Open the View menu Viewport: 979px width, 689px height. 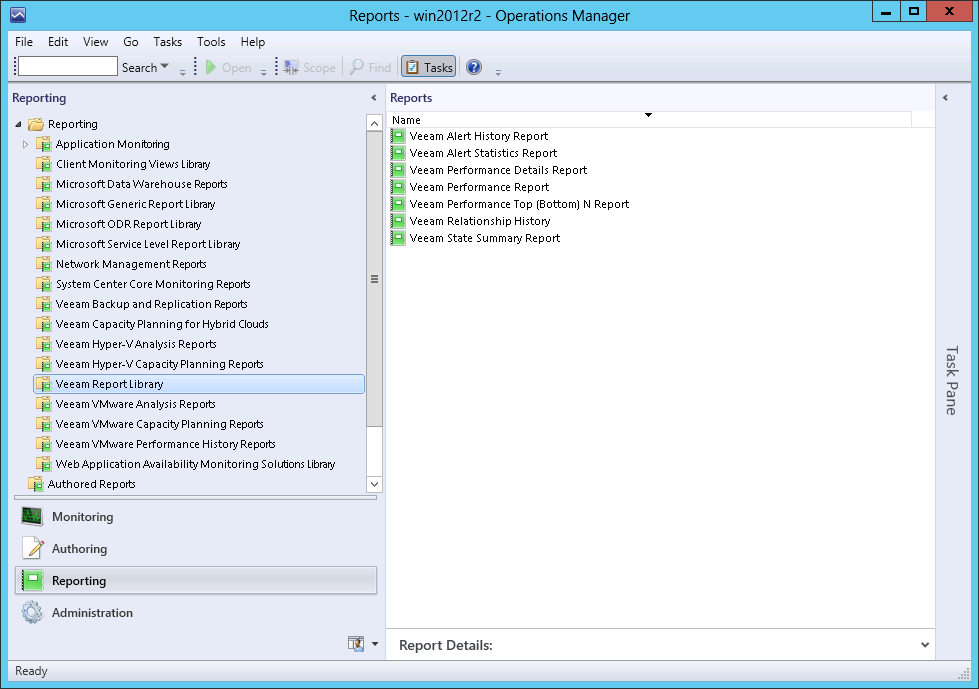pos(96,42)
